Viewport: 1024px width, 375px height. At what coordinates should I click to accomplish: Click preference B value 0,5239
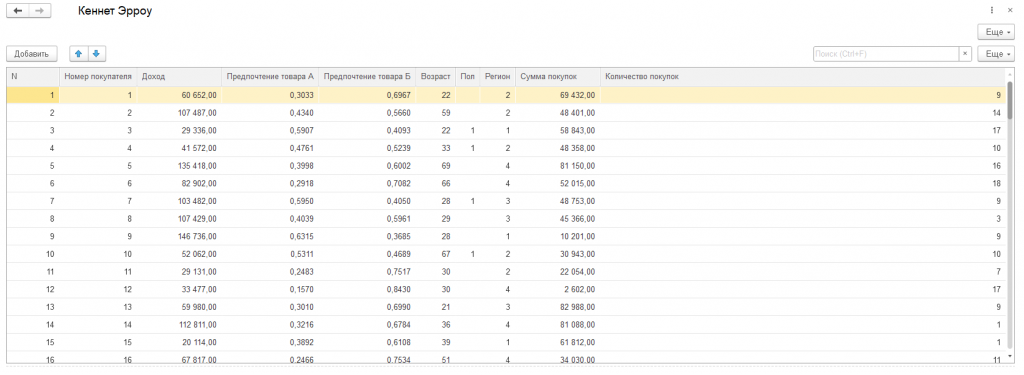[398, 148]
